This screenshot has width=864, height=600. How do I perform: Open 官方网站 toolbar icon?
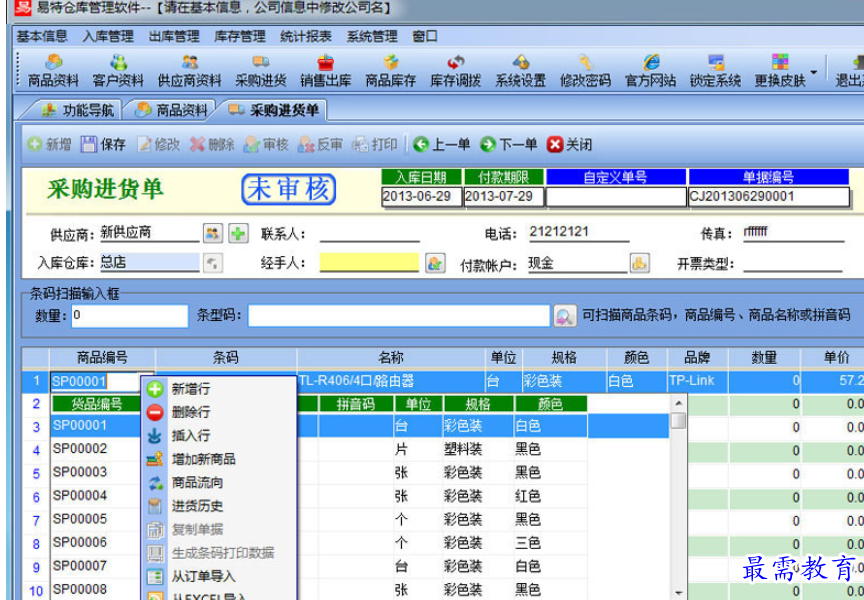point(650,71)
